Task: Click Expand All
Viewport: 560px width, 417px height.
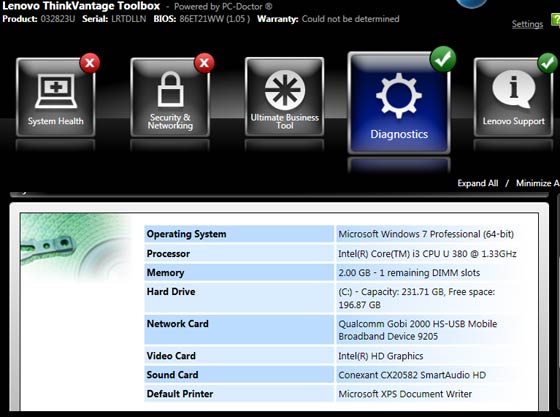Action: point(478,183)
